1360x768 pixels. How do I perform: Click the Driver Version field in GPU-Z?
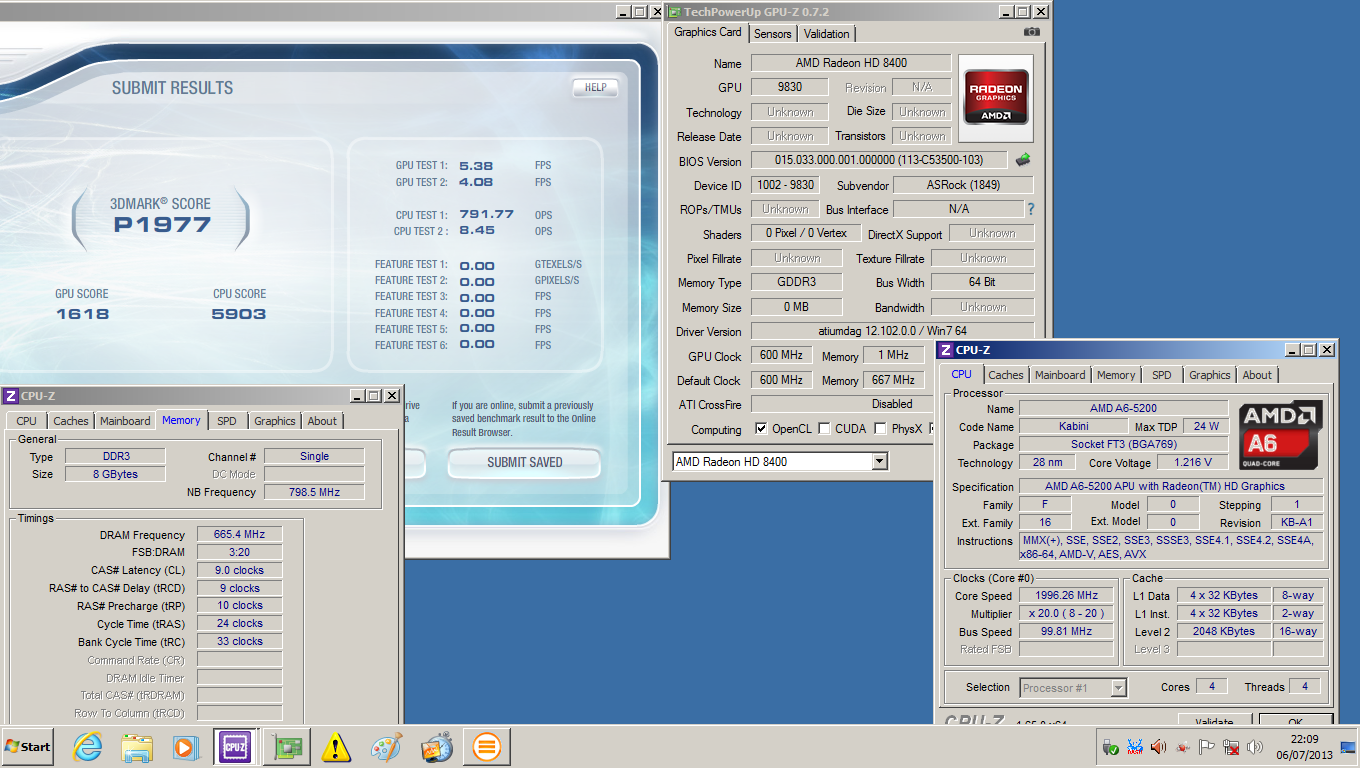pos(892,331)
